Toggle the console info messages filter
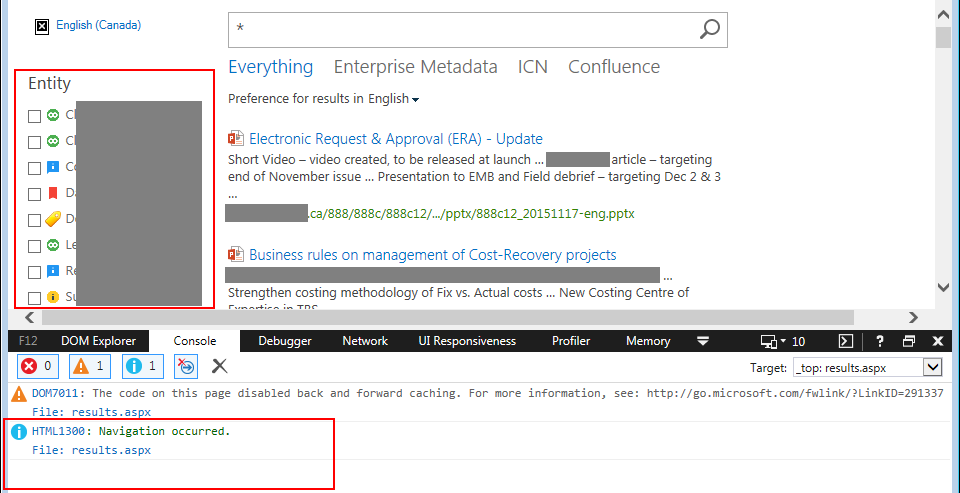 (142, 366)
